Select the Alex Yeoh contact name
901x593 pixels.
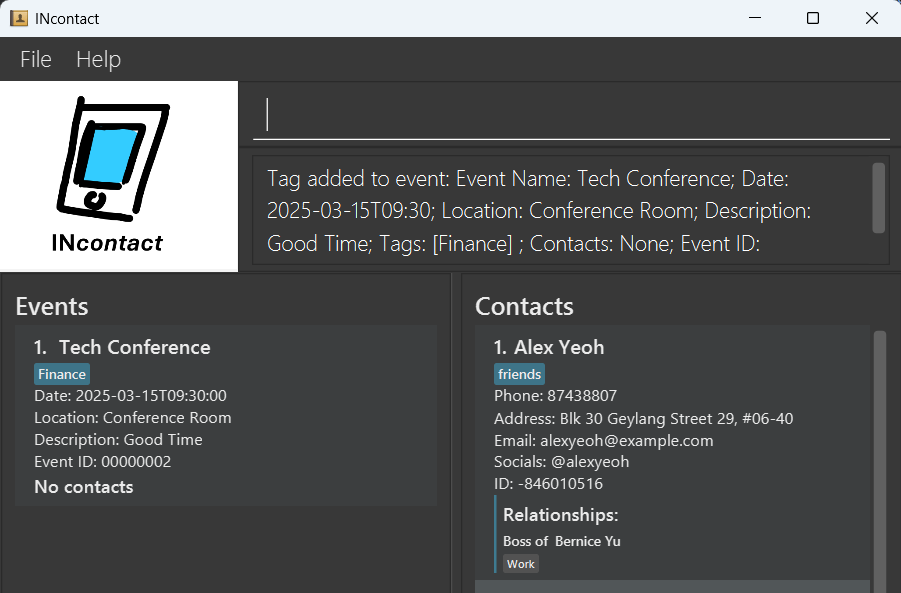tap(558, 348)
